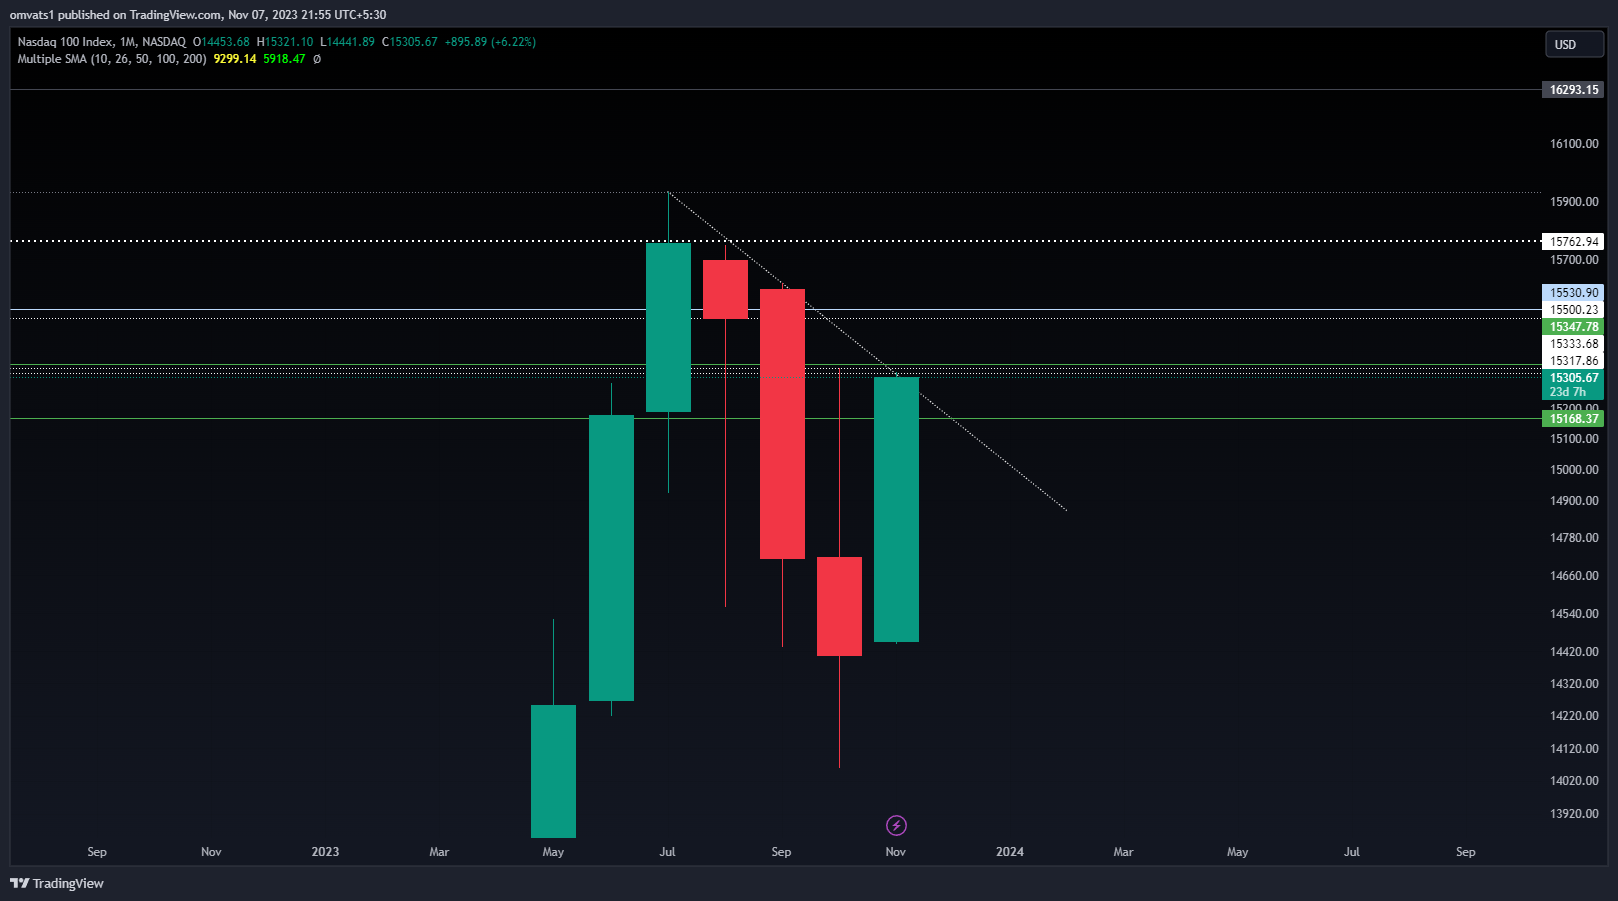Click the TradingView logo at bottom

(57, 883)
